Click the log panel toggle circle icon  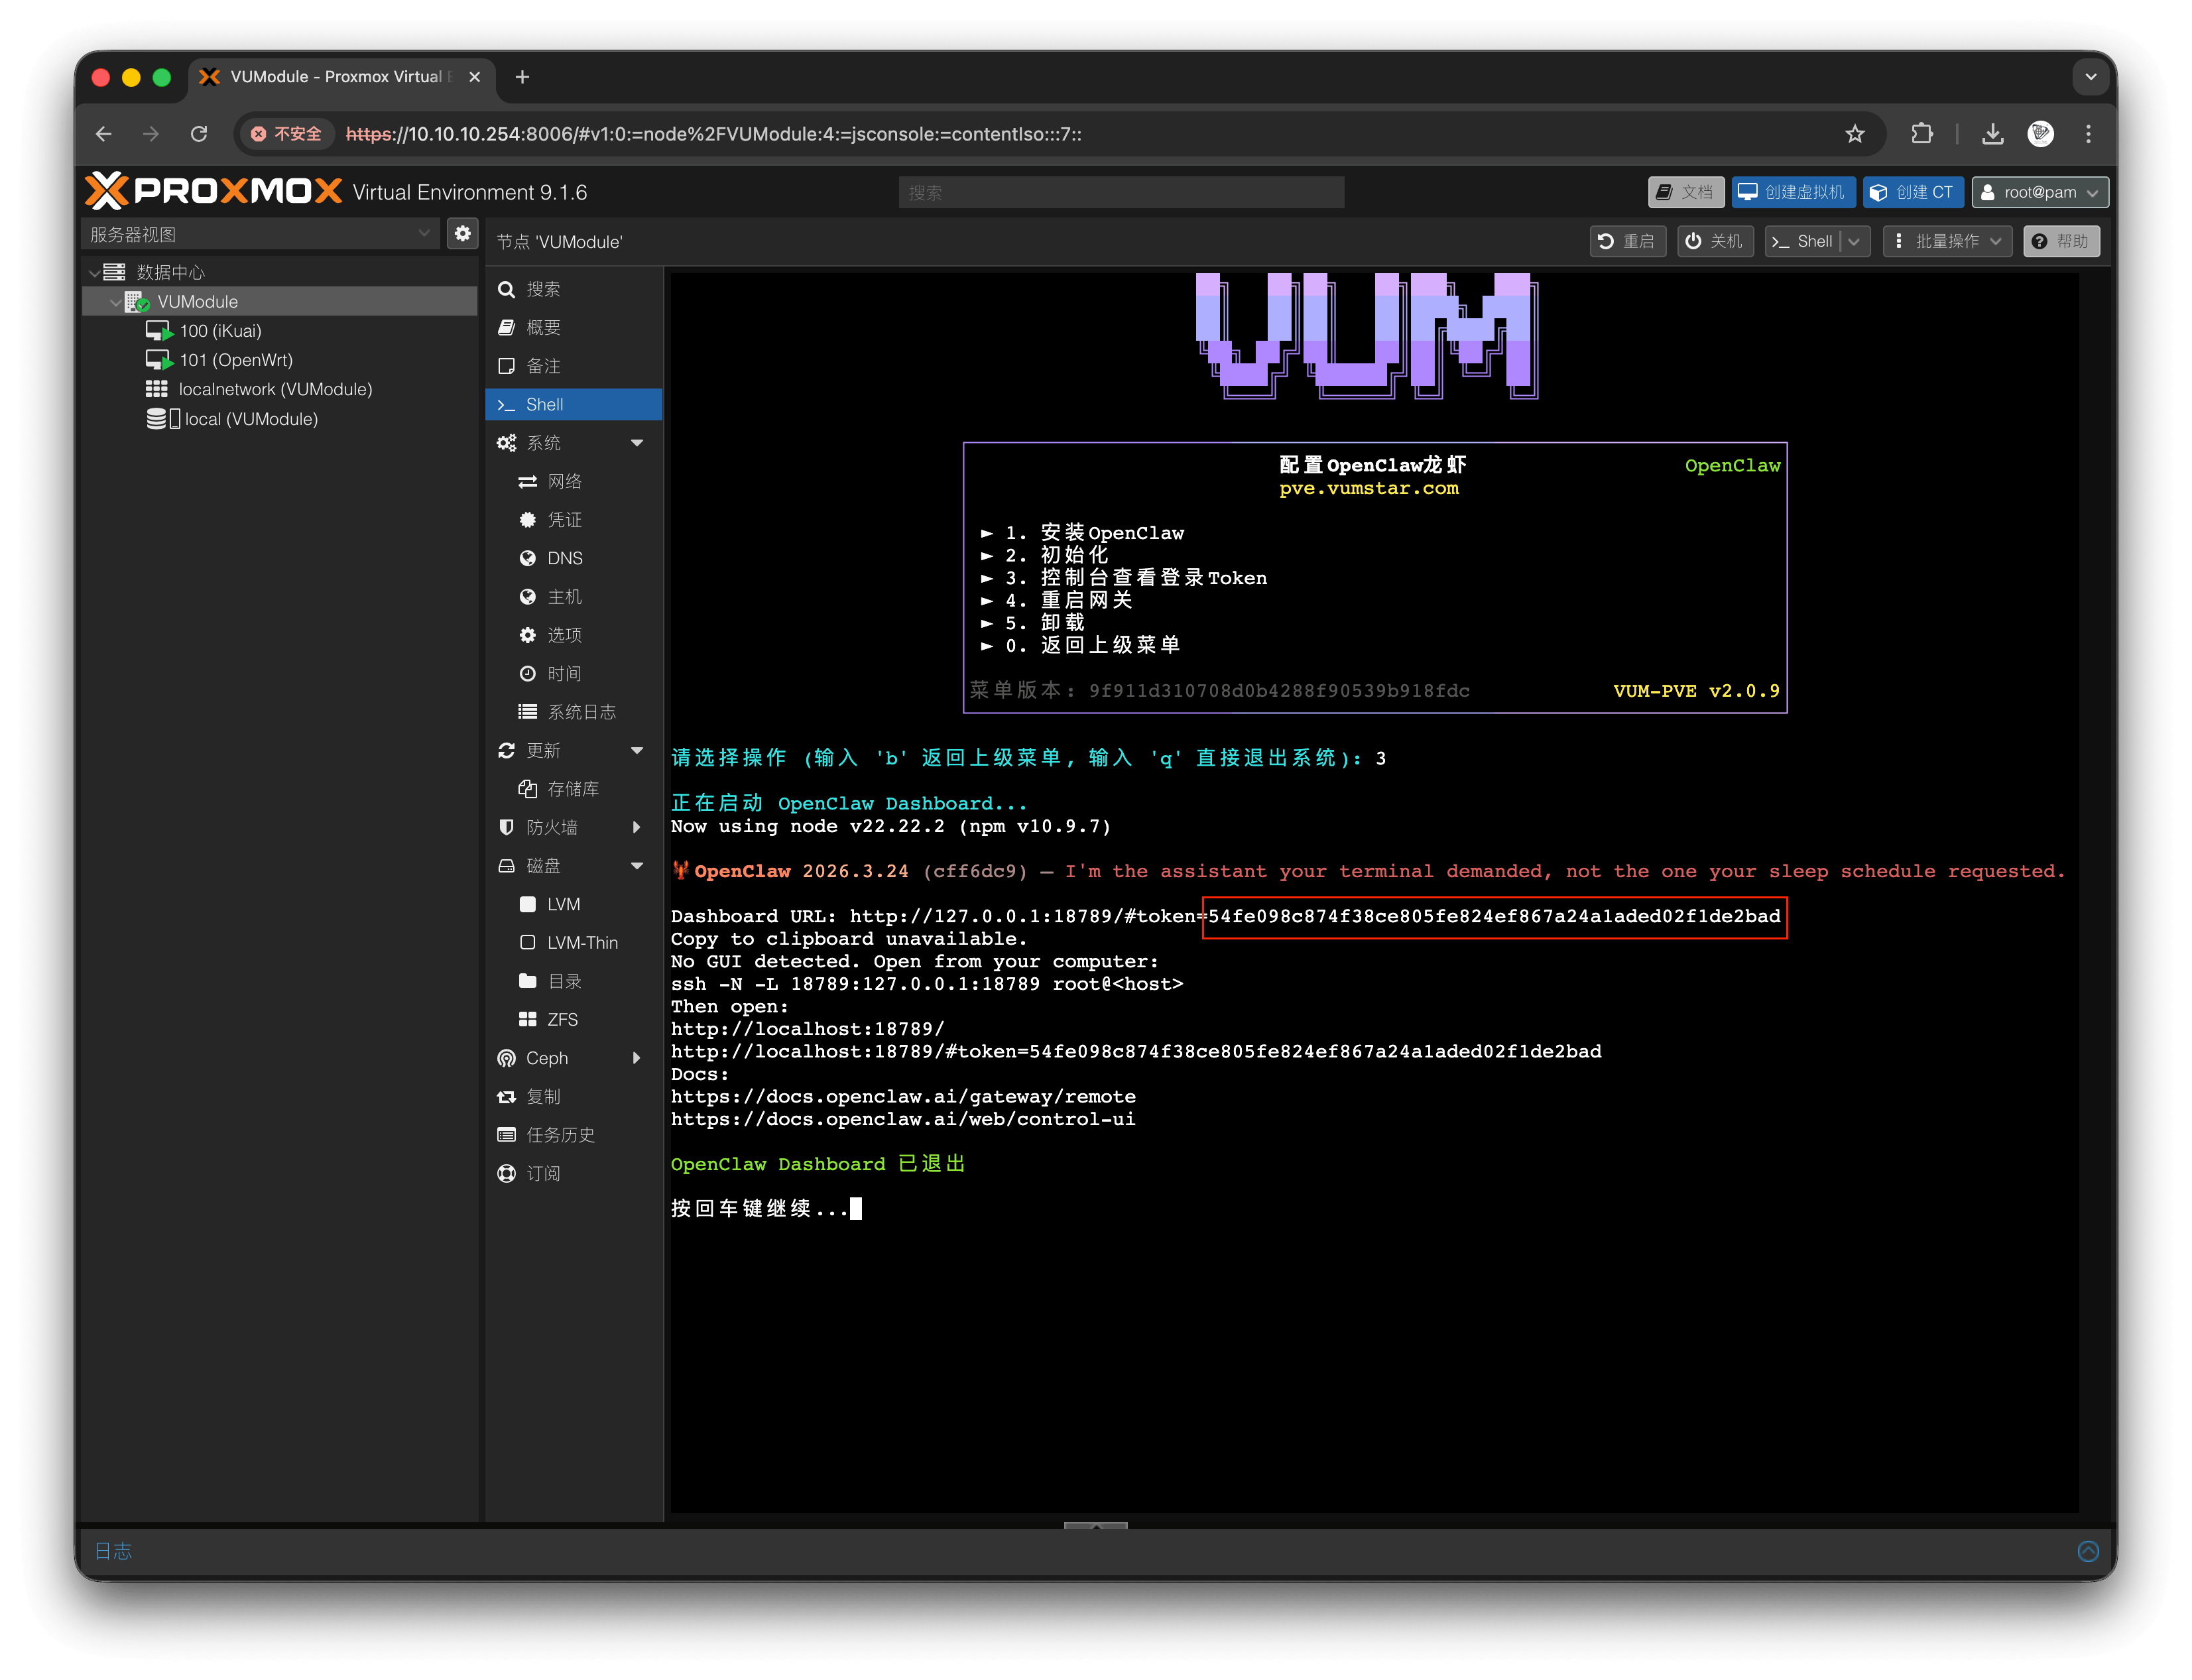[x=2088, y=1551]
